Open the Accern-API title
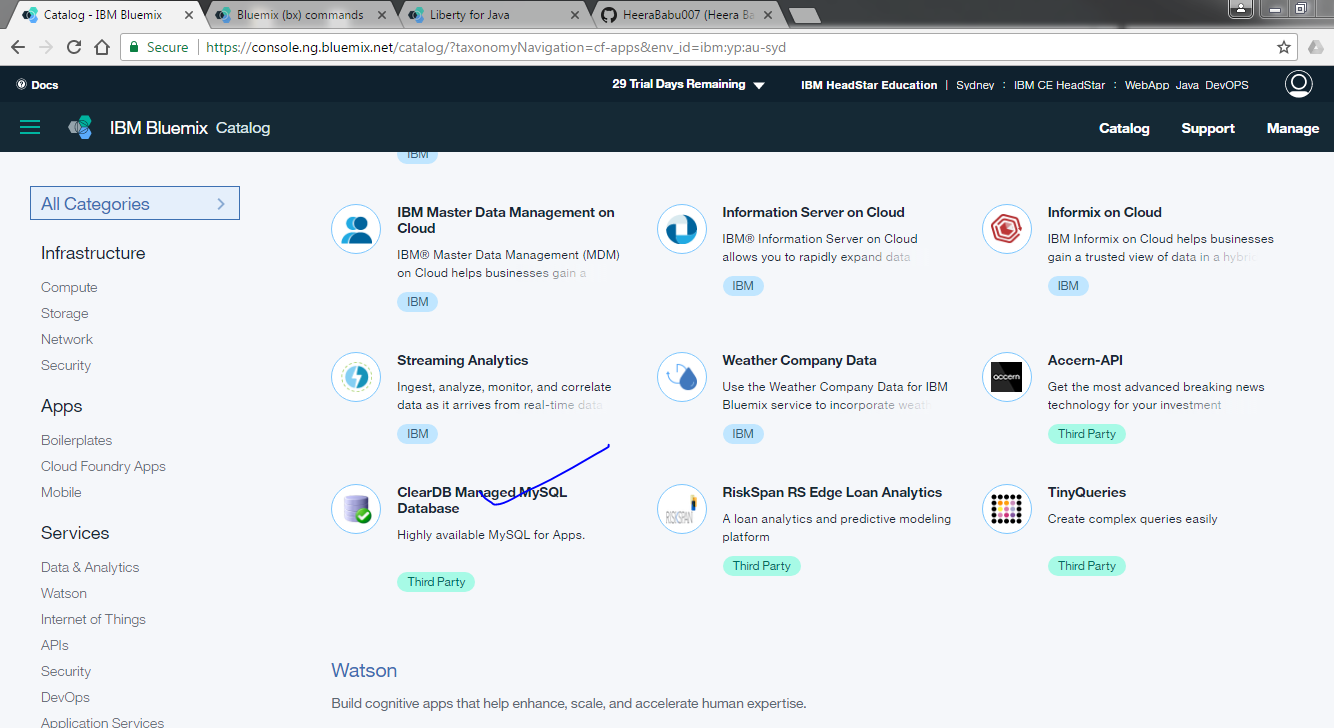Viewport: 1334px width, 728px height. click(x=1085, y=360)
